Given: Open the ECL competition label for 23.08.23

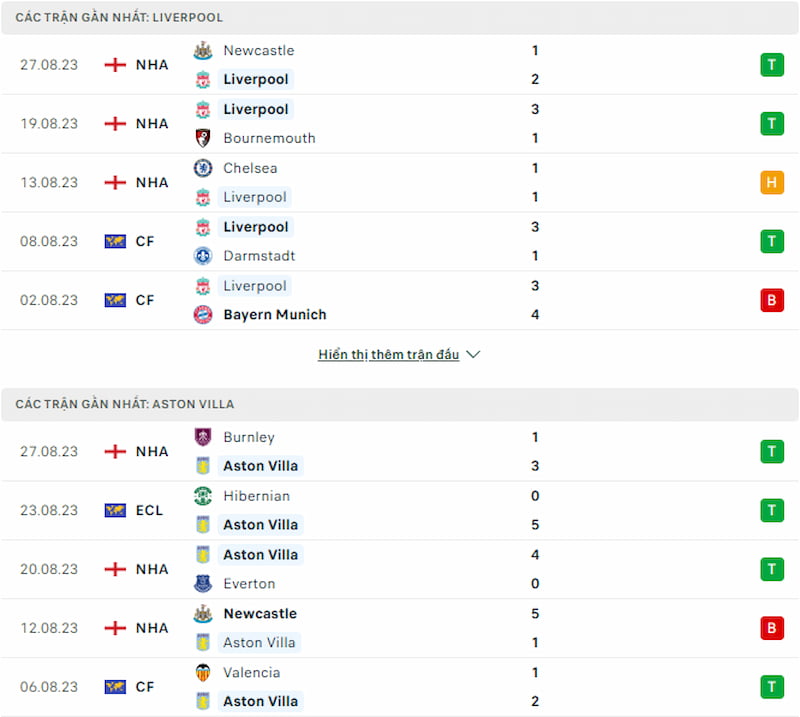Looking at the screenshot, I should click(149, 510).
